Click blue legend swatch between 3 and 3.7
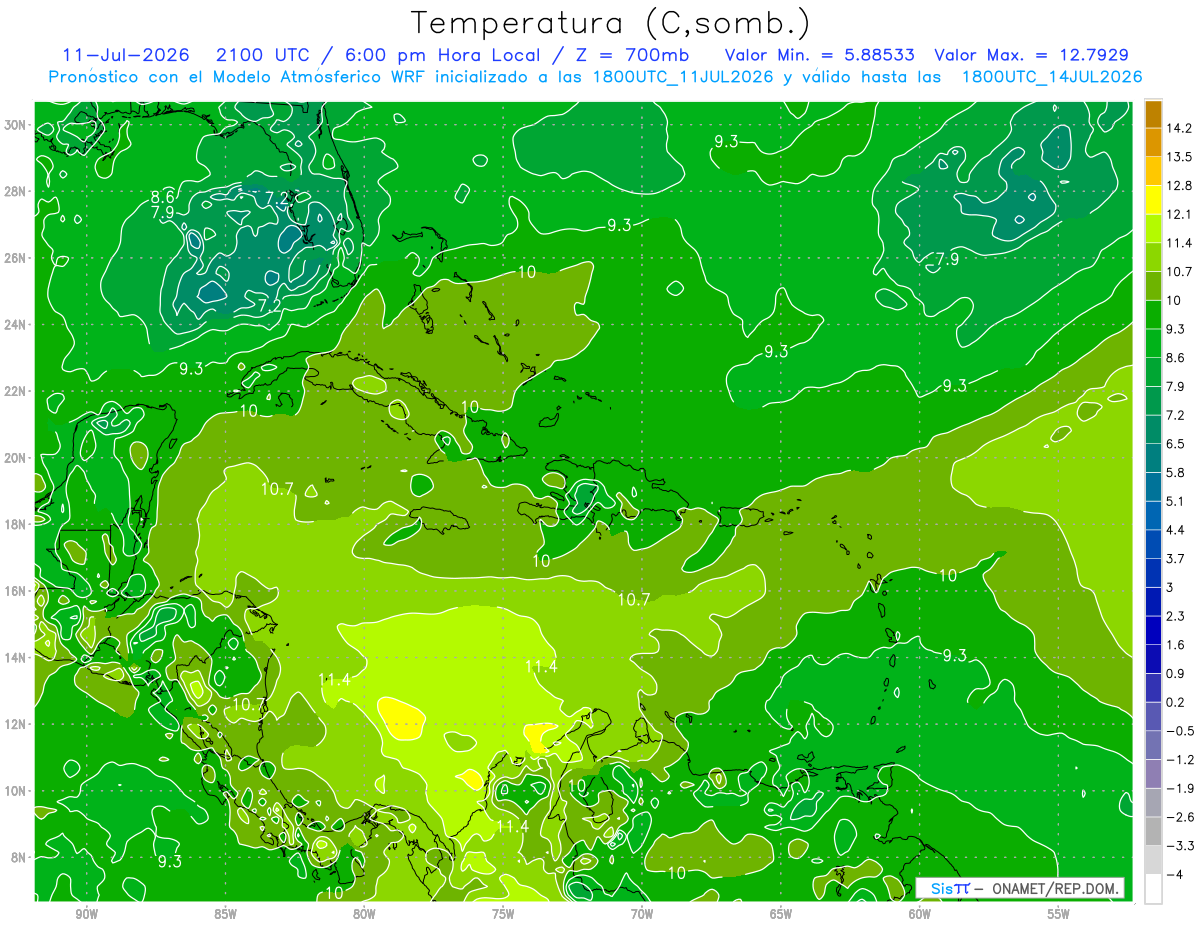Viewport: 1200px width, 927px height. (1153, 573)
